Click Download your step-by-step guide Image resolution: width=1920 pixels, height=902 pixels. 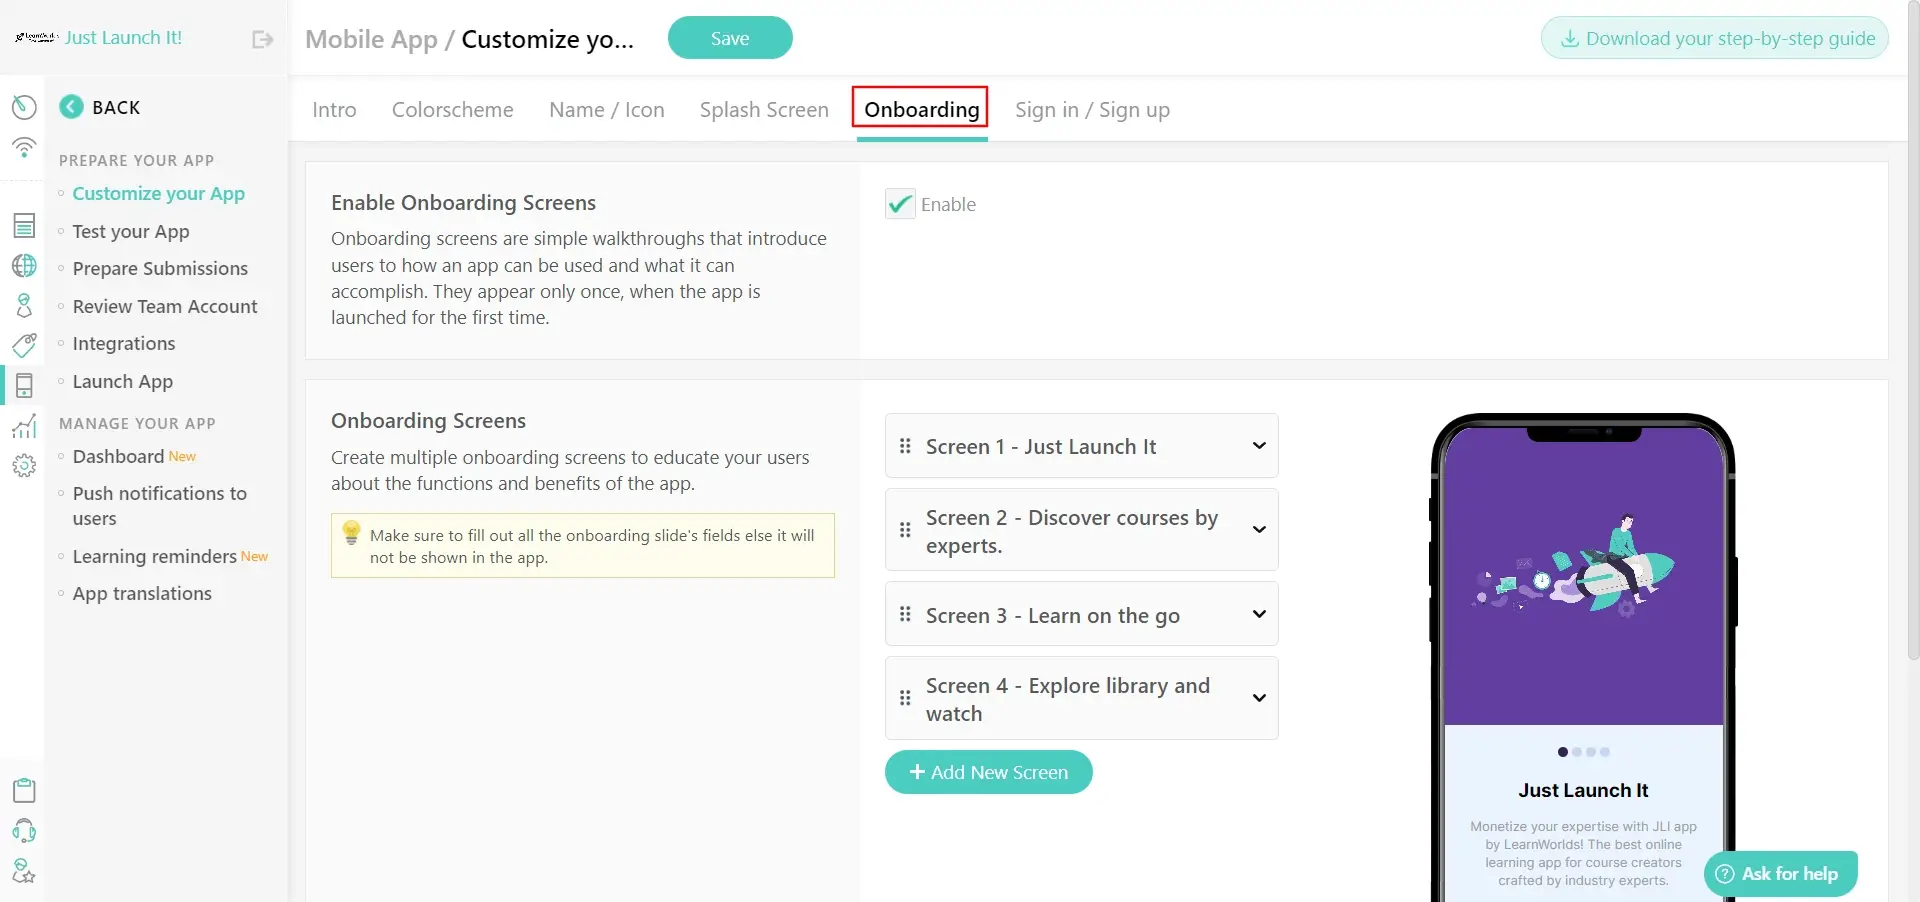[1715, 38]
